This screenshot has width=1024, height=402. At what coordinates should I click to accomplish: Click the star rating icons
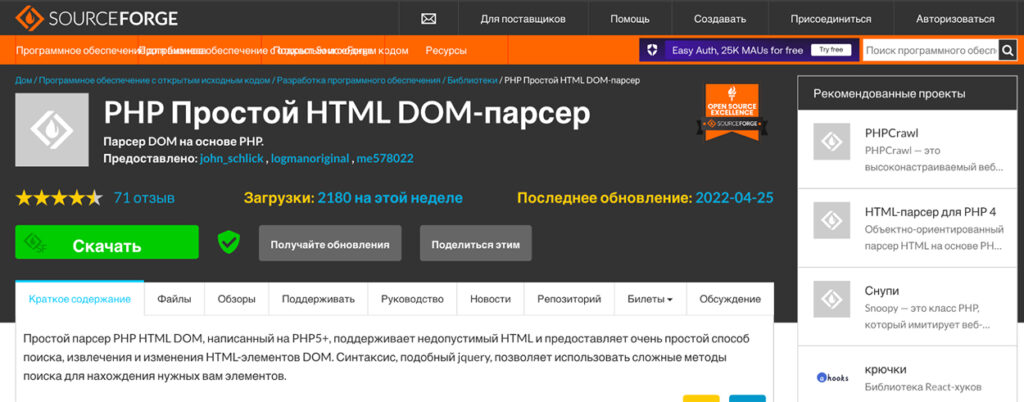[x=59, y=198]
